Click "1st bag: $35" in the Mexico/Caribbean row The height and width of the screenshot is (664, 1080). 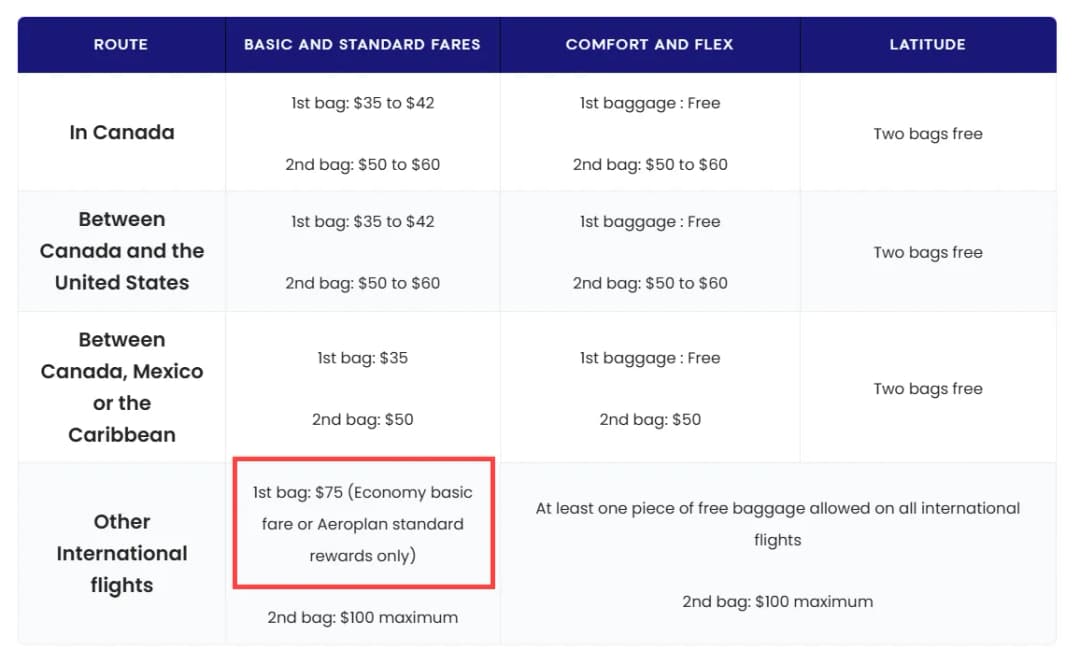coord(362,358)
